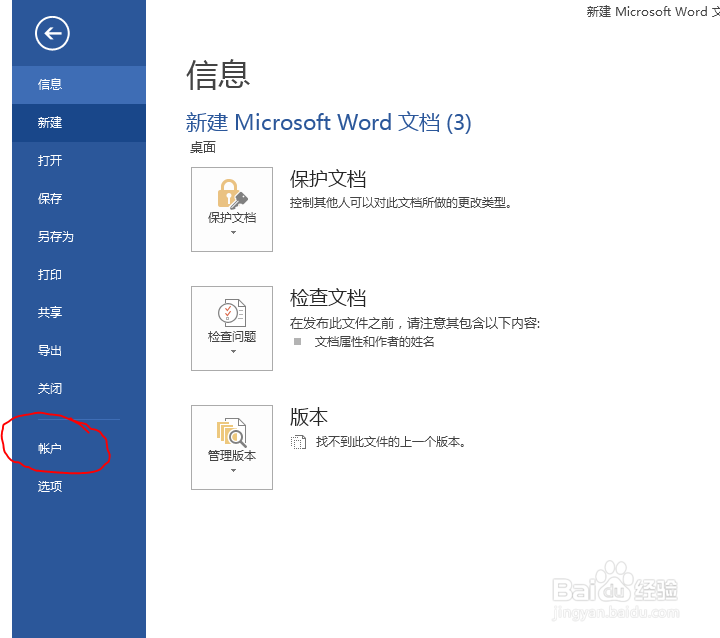The width and height of the screenshot is (720, 638).
Task: Click the small document icon beside 找不到此文件的上一个版本
Action: (x=298, y=442)
